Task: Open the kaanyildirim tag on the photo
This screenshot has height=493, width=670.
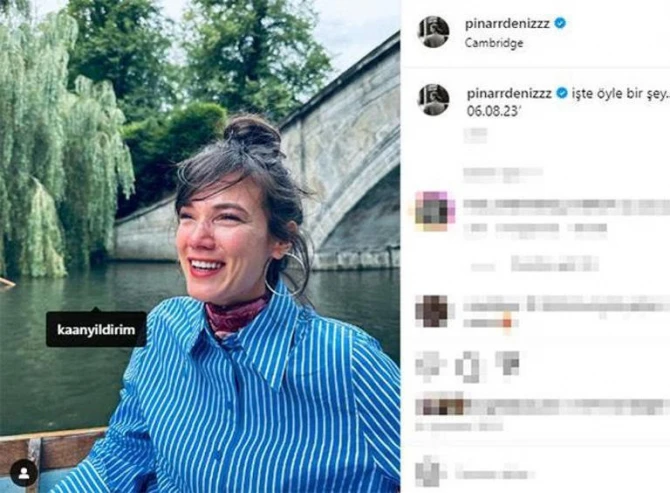Action: coord(96,329)
